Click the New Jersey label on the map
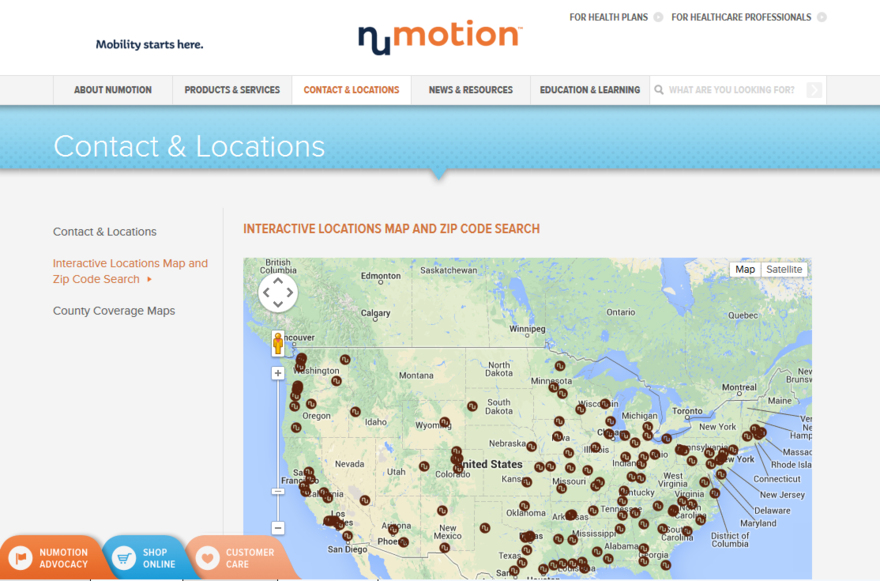880x581 pixels. 782,495
